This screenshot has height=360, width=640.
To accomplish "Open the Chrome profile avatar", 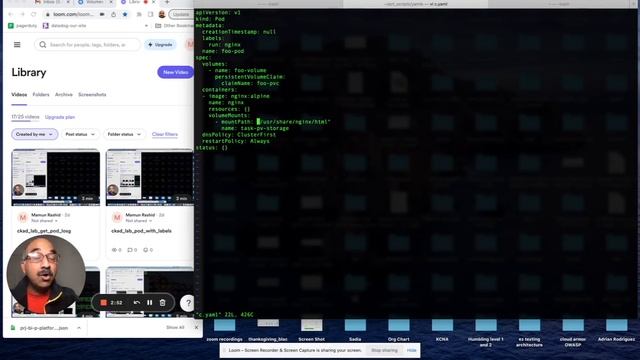I will pyautogui.click(x=162, y=14).
